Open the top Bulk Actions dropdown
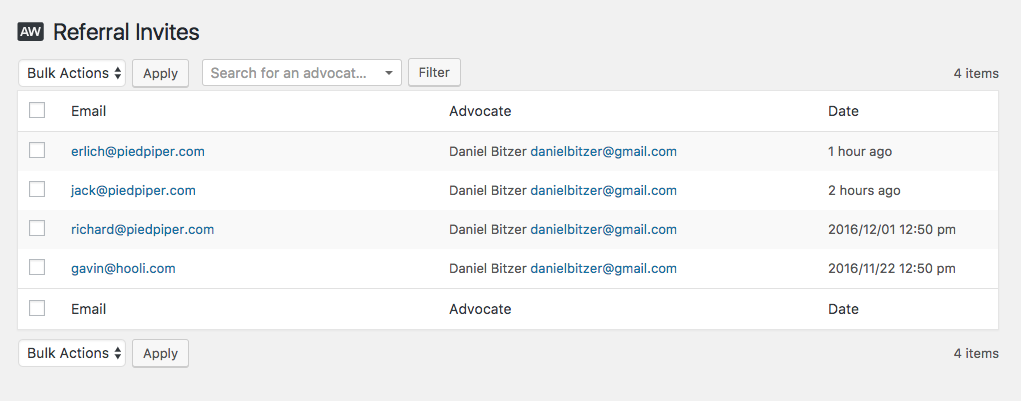This screenshot has width=1021, height=401. 72,73
